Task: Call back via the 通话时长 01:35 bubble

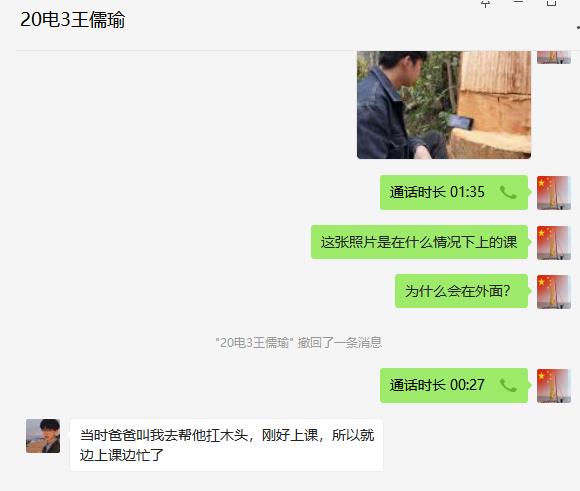Action: [454, 192]
